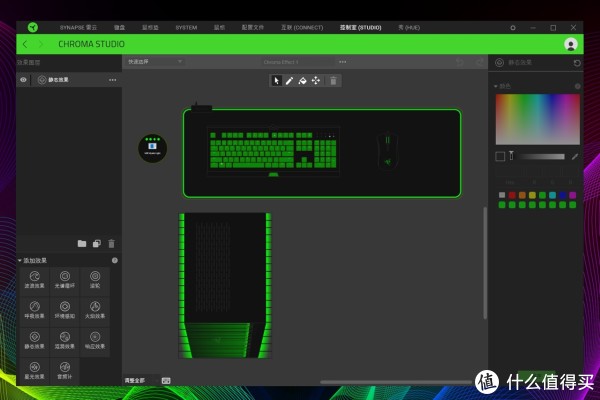Choose the yellow preset swatch
Viewport: 600px width, 400px height.
click(532, 195)
